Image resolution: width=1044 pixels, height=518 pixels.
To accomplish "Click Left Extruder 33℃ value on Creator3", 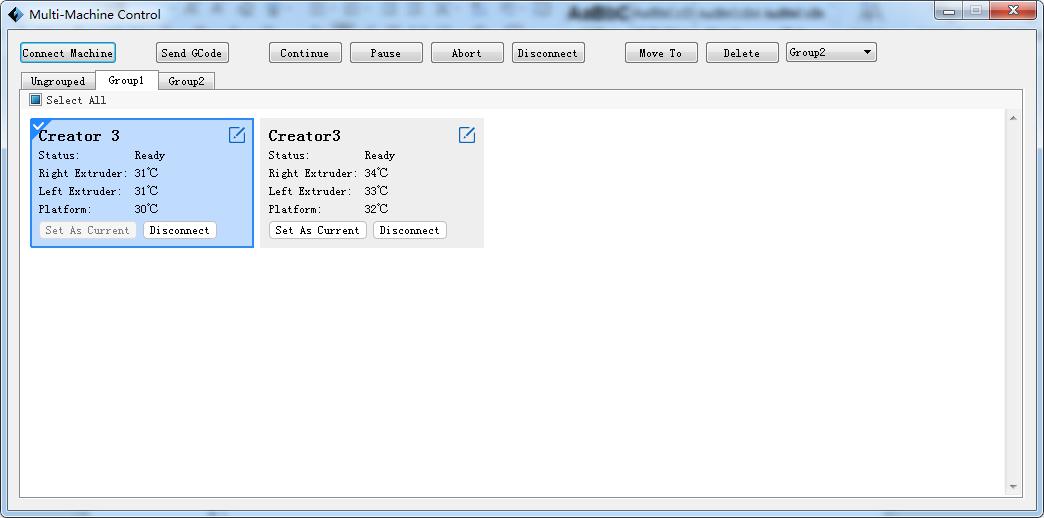I will pos(376,191).
